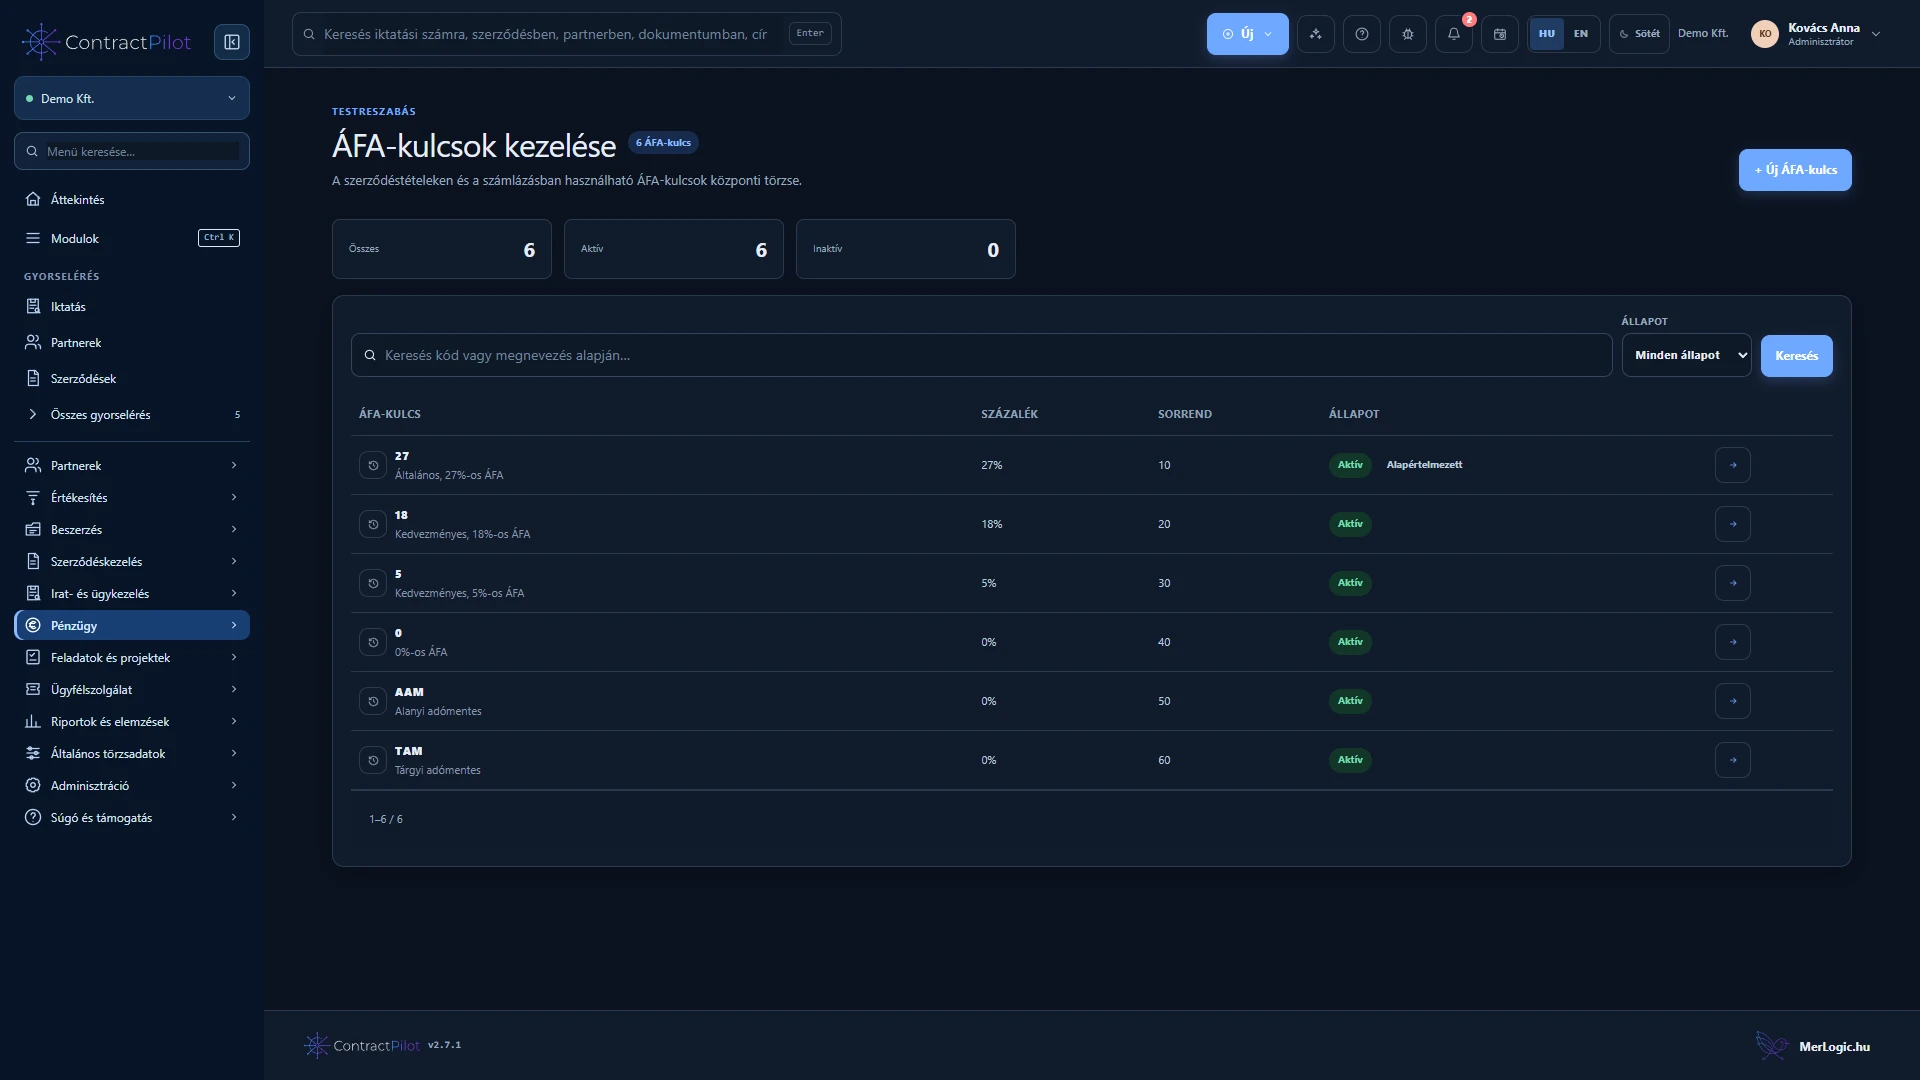Screen dimensions: 1920x1080
Task: Click the ContractPilot logo in sidebar
Action: (x=106, y=42)
